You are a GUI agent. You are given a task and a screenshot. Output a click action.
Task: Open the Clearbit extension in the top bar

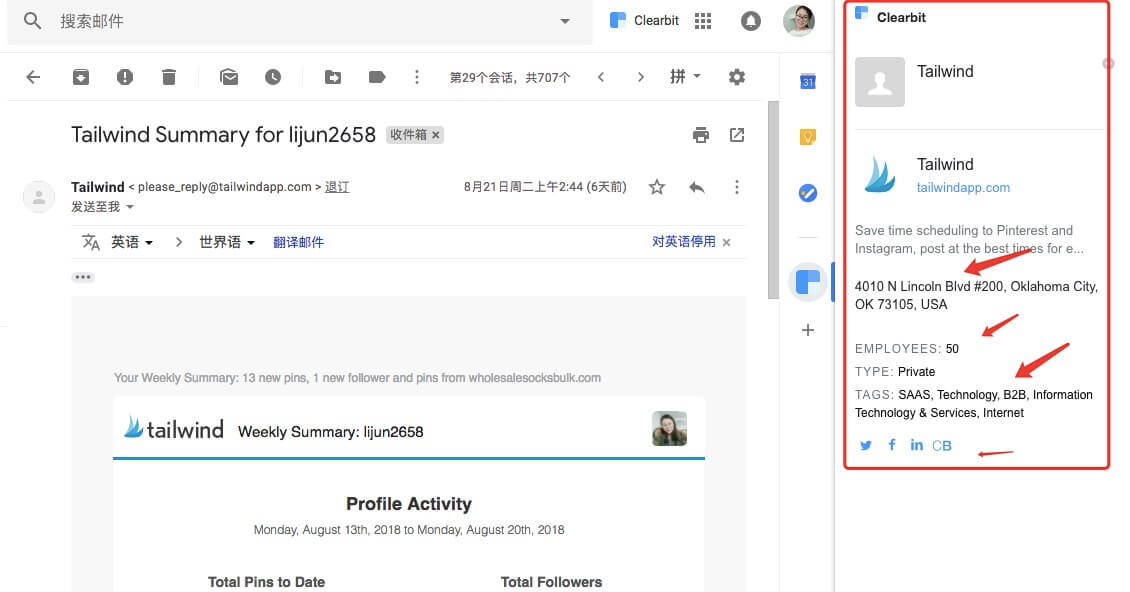(644, 21)
